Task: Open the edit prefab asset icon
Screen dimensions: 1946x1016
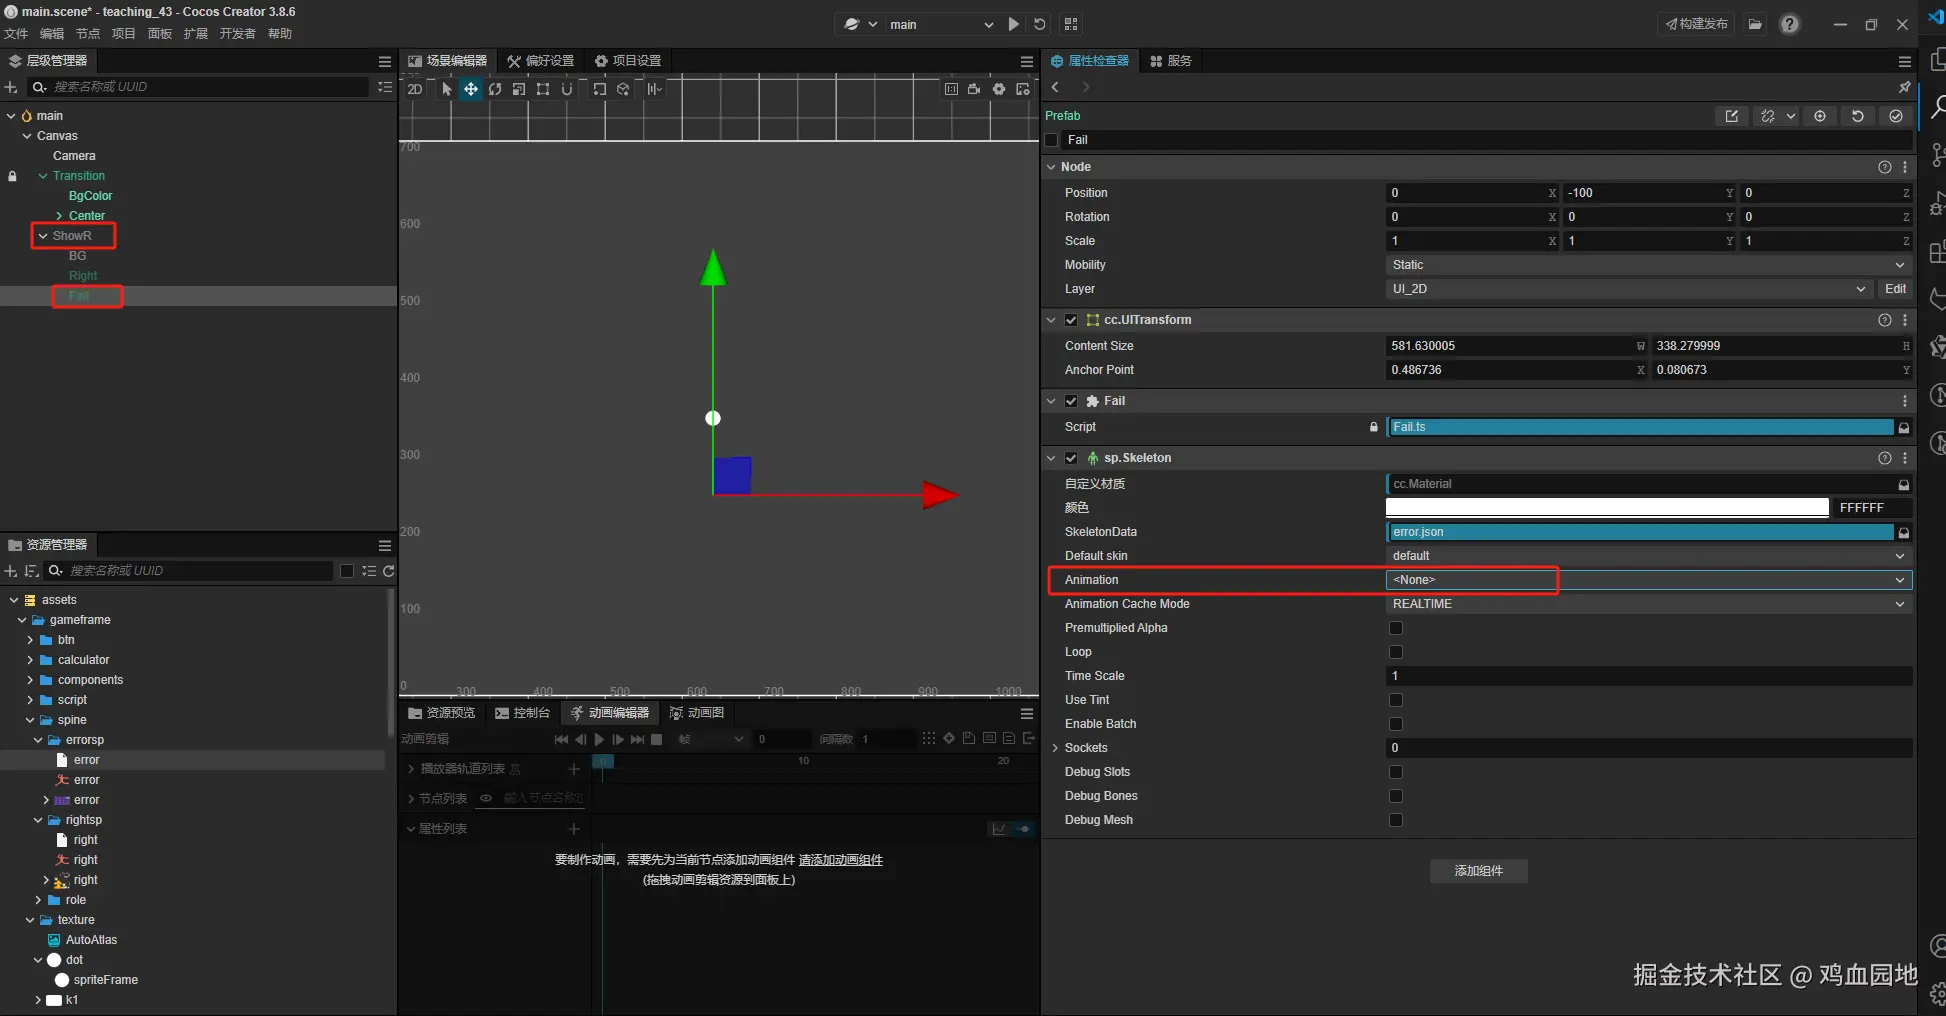Action: click(1731, 116)
